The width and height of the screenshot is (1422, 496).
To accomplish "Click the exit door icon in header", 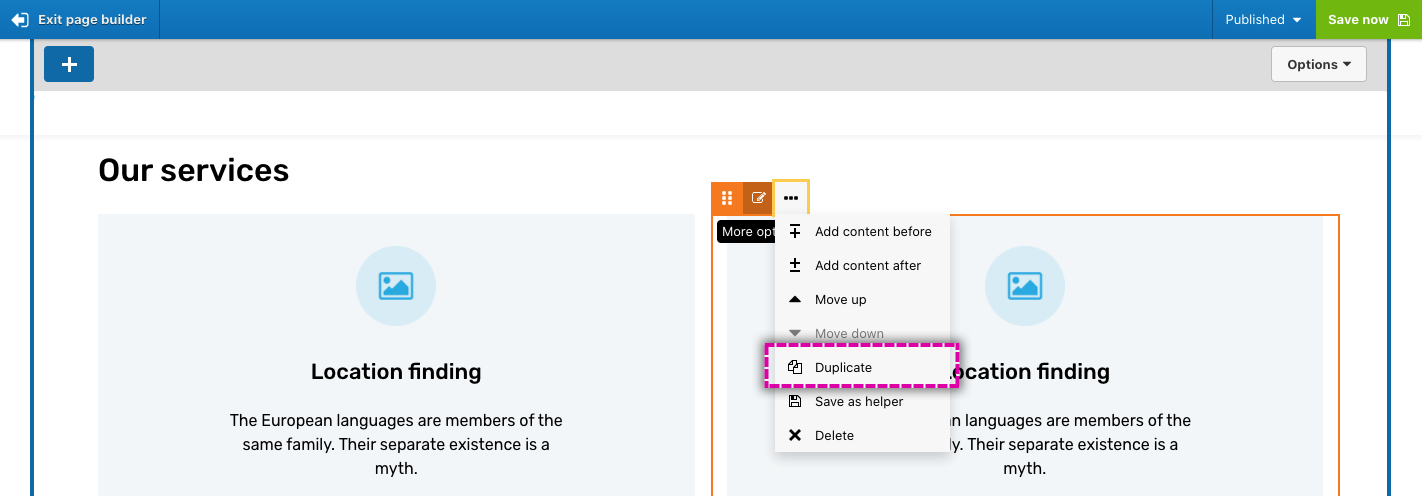I will coord(20,20).
